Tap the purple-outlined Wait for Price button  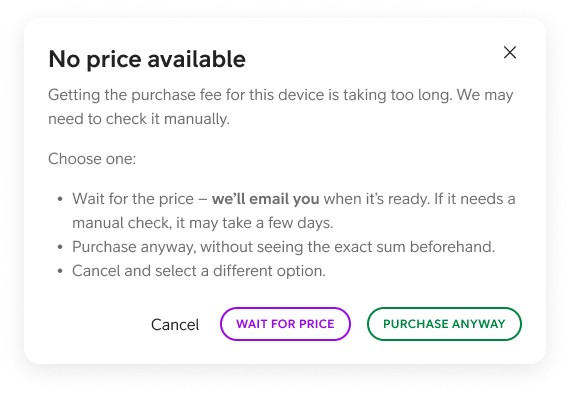tap(285, 324)
